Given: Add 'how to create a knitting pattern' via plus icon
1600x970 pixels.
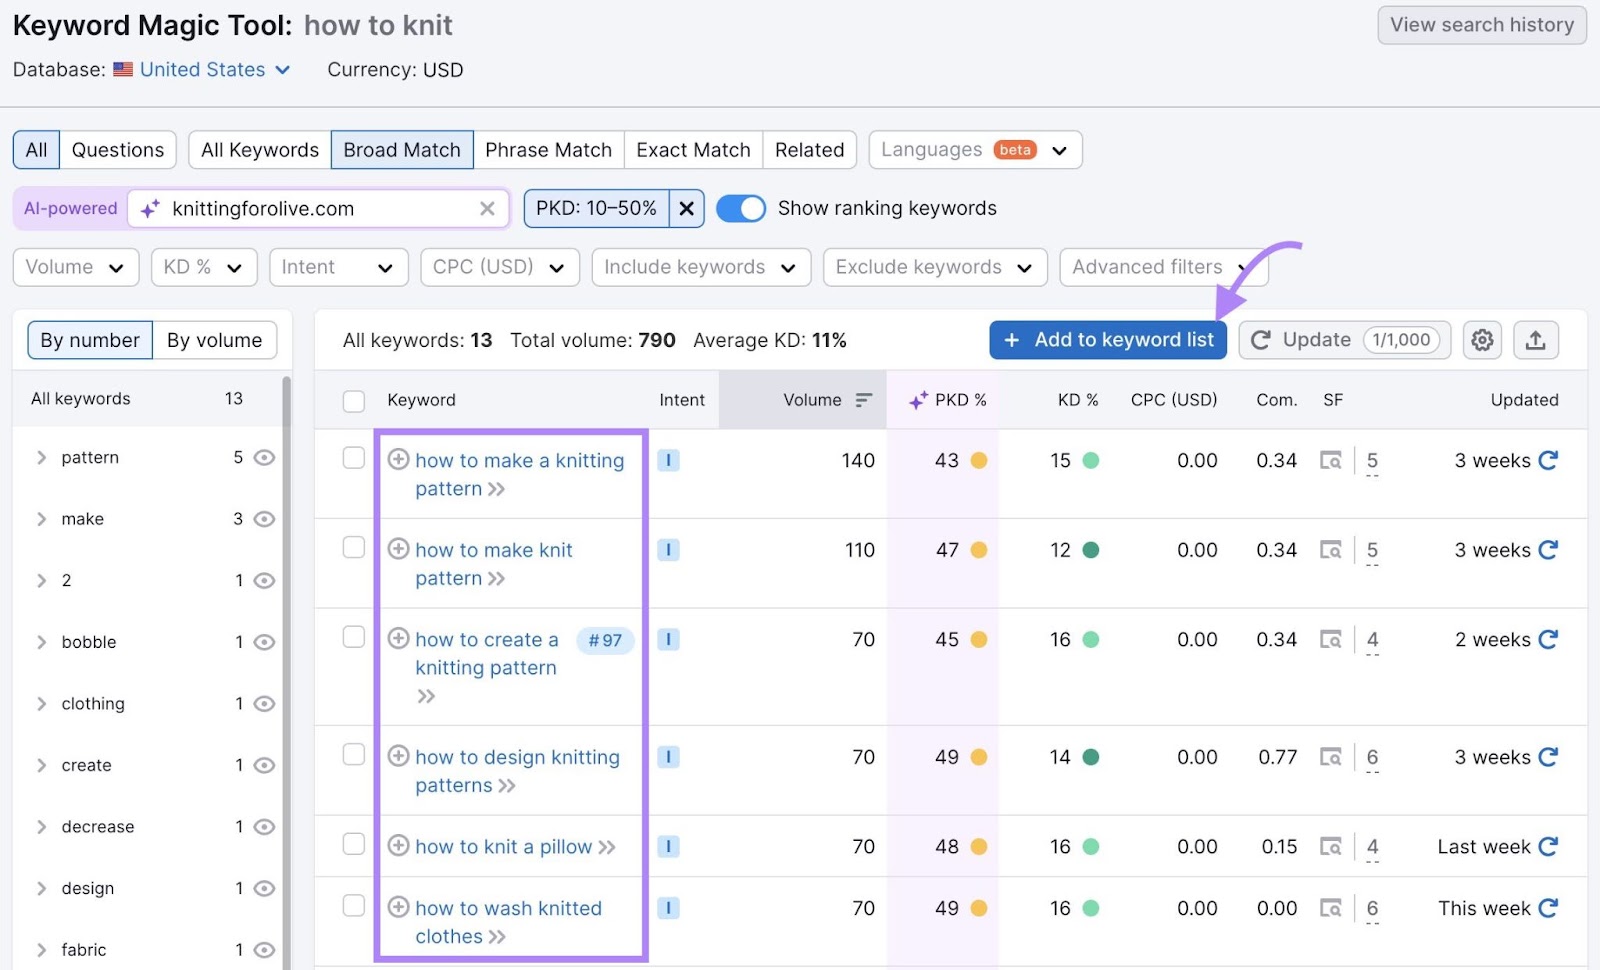Looking at the screenshot, I should click(398, 638).
